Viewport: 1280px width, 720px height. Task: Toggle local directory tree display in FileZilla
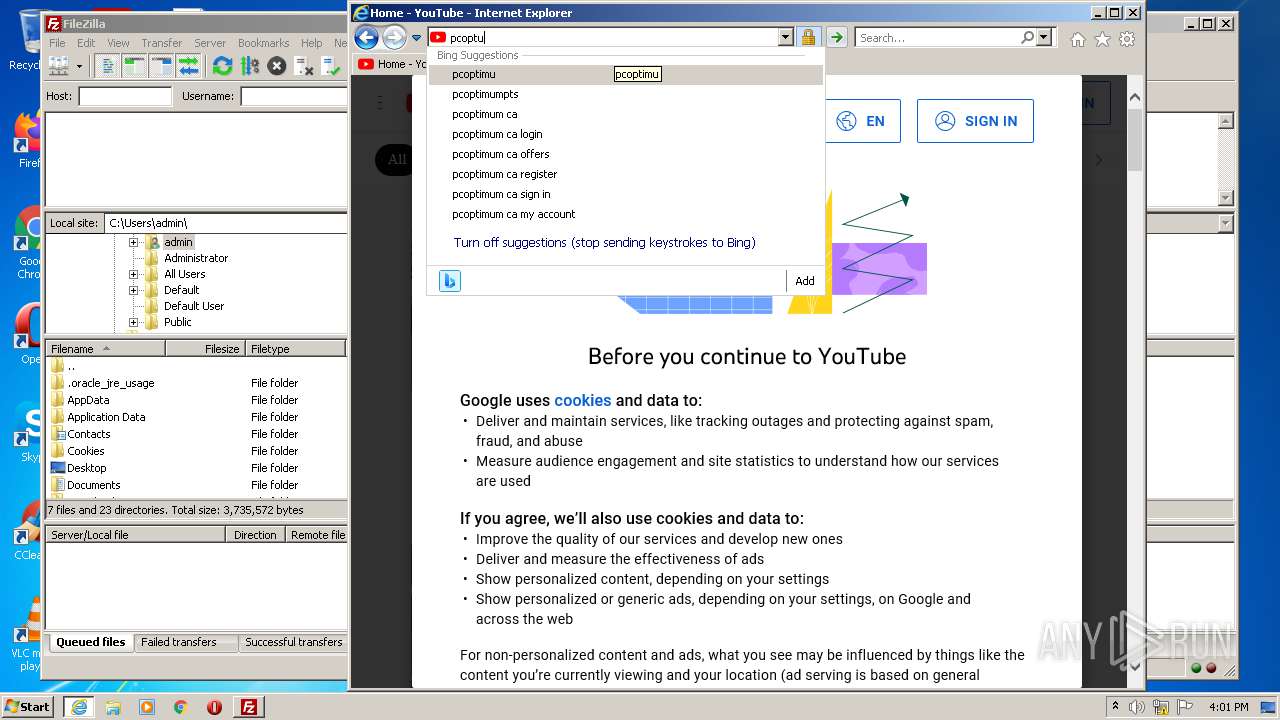point(134,66)
